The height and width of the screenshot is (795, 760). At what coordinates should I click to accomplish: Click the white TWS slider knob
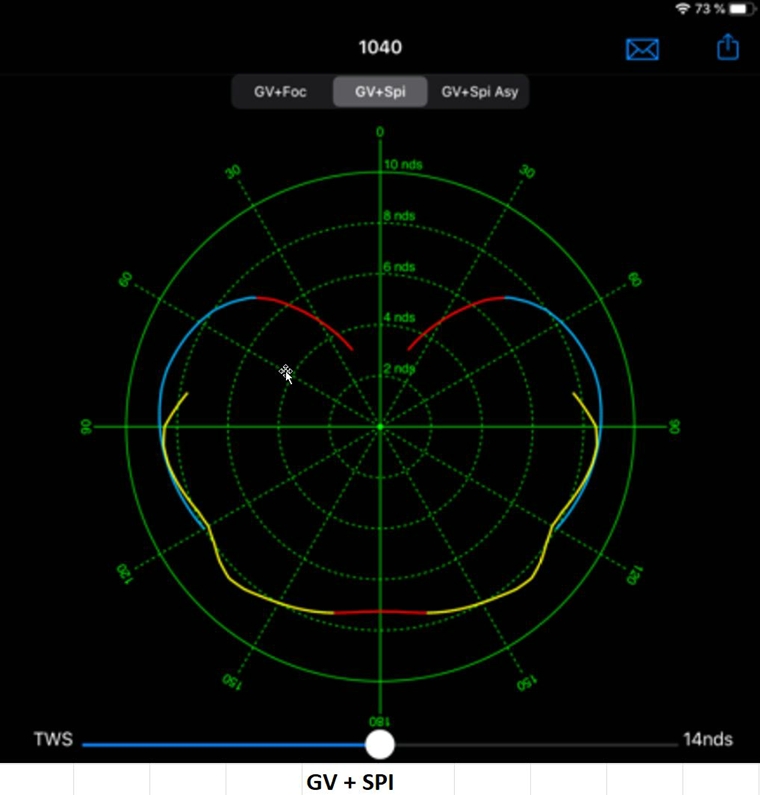pyautogui.click(x=379, y=744)
